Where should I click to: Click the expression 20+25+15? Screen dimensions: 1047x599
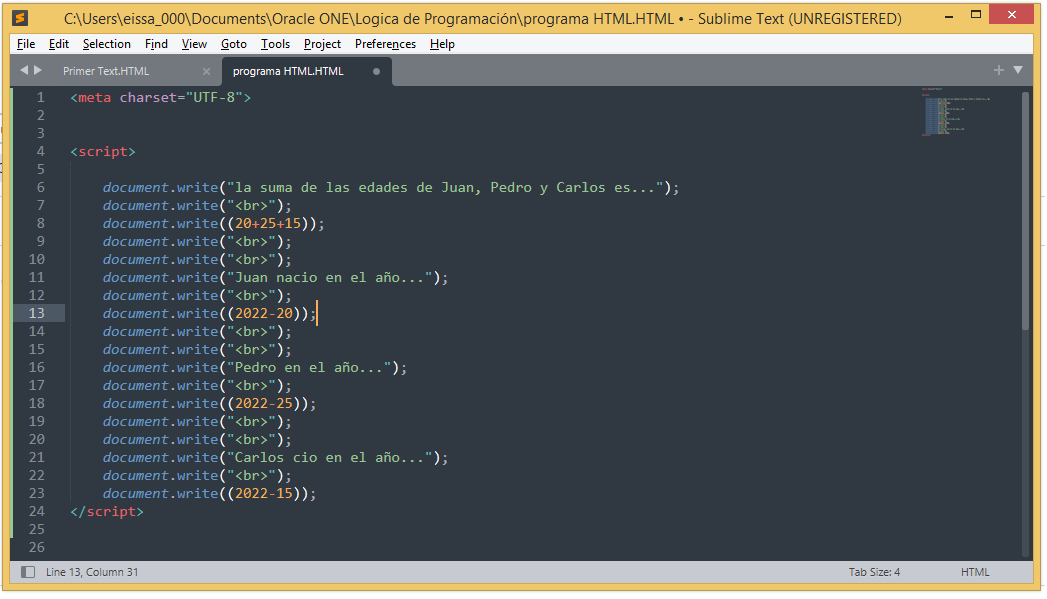[268, 224]
